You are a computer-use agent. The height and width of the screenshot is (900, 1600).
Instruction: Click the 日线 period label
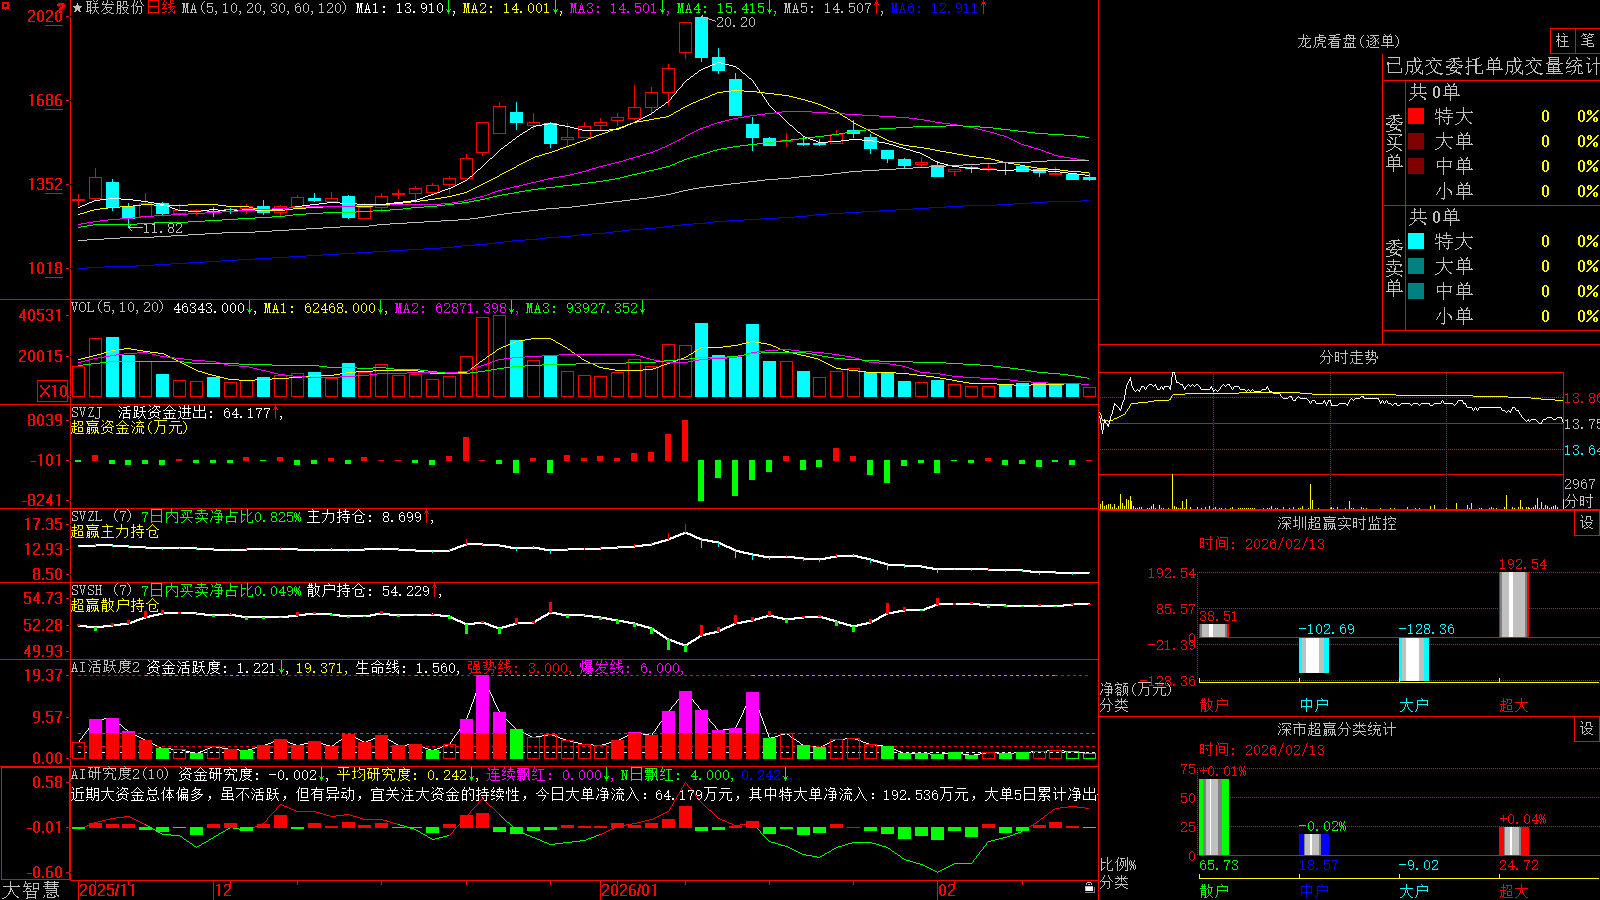click(x=161, y=8)
